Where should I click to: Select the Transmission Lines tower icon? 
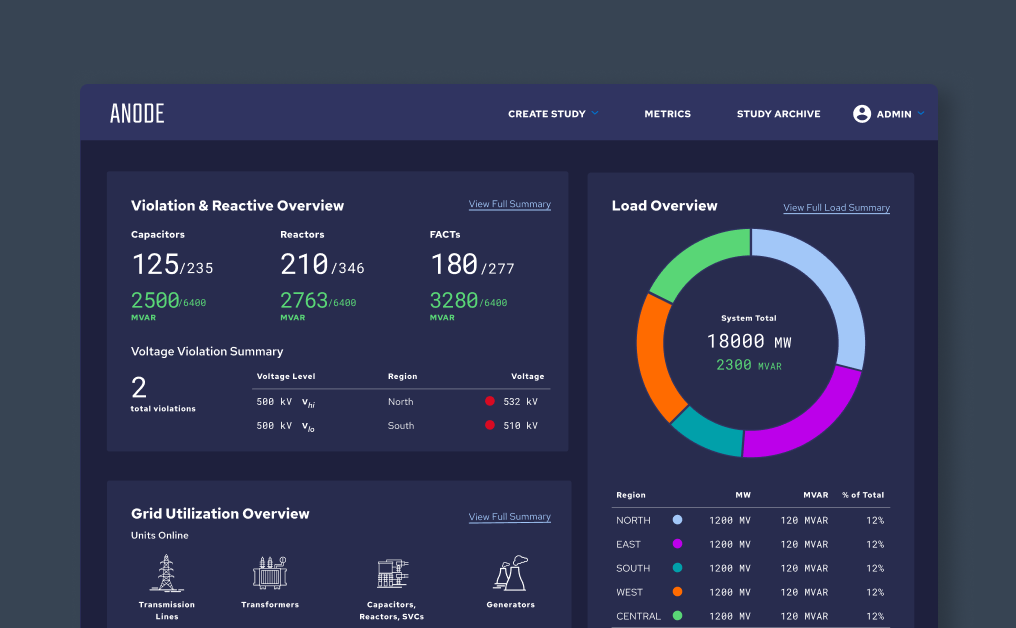click(167, 573)
